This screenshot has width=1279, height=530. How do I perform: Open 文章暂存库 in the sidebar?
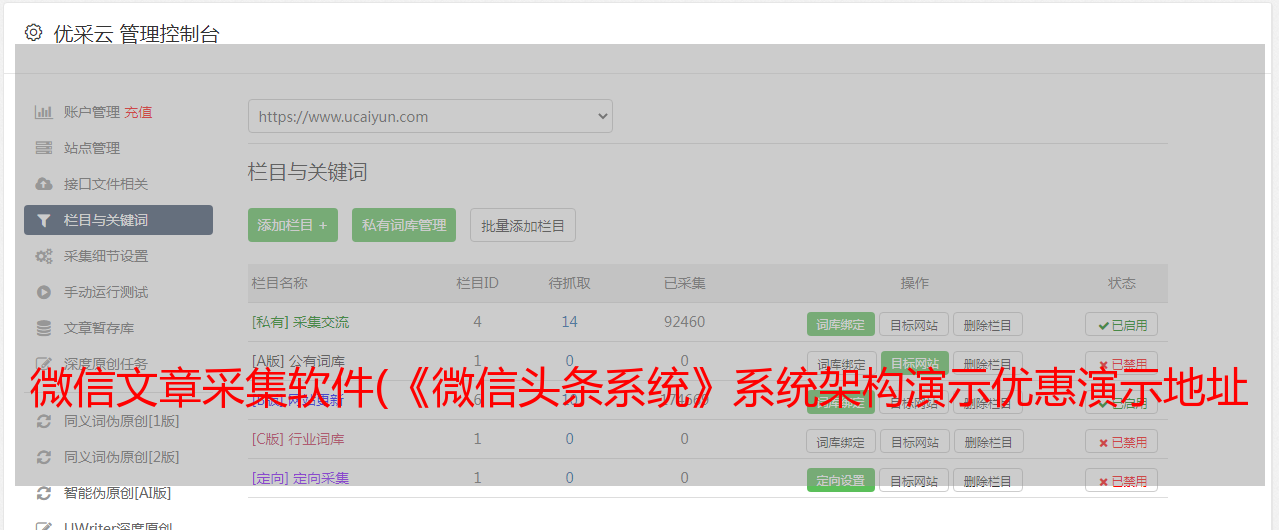[99, 328]
